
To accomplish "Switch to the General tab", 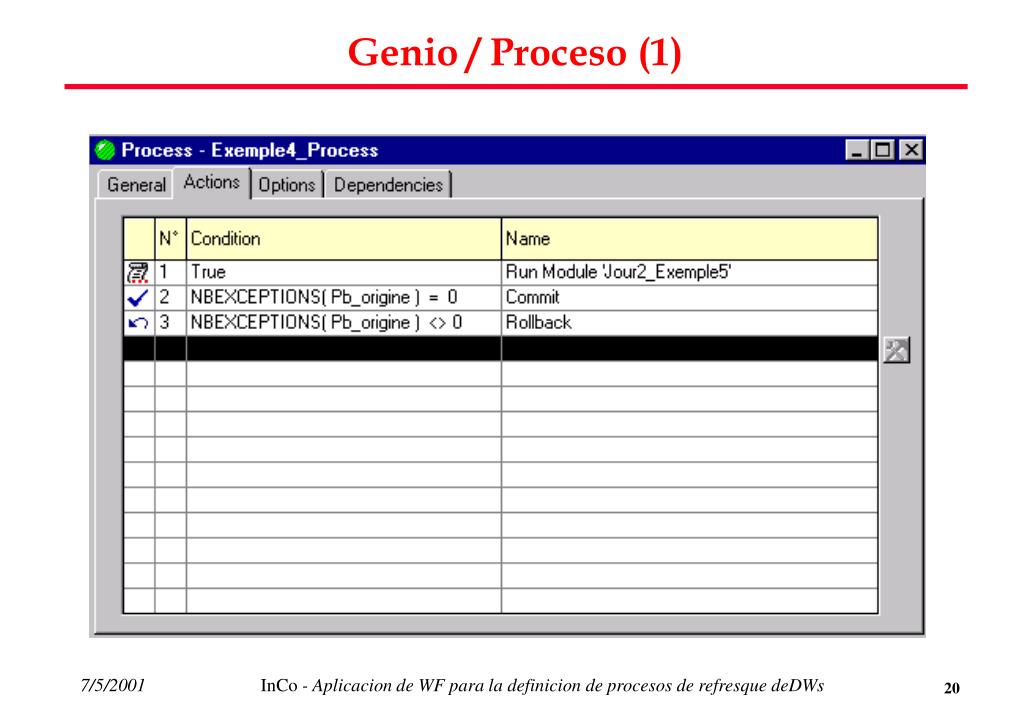I will click(x=136, y=185).
